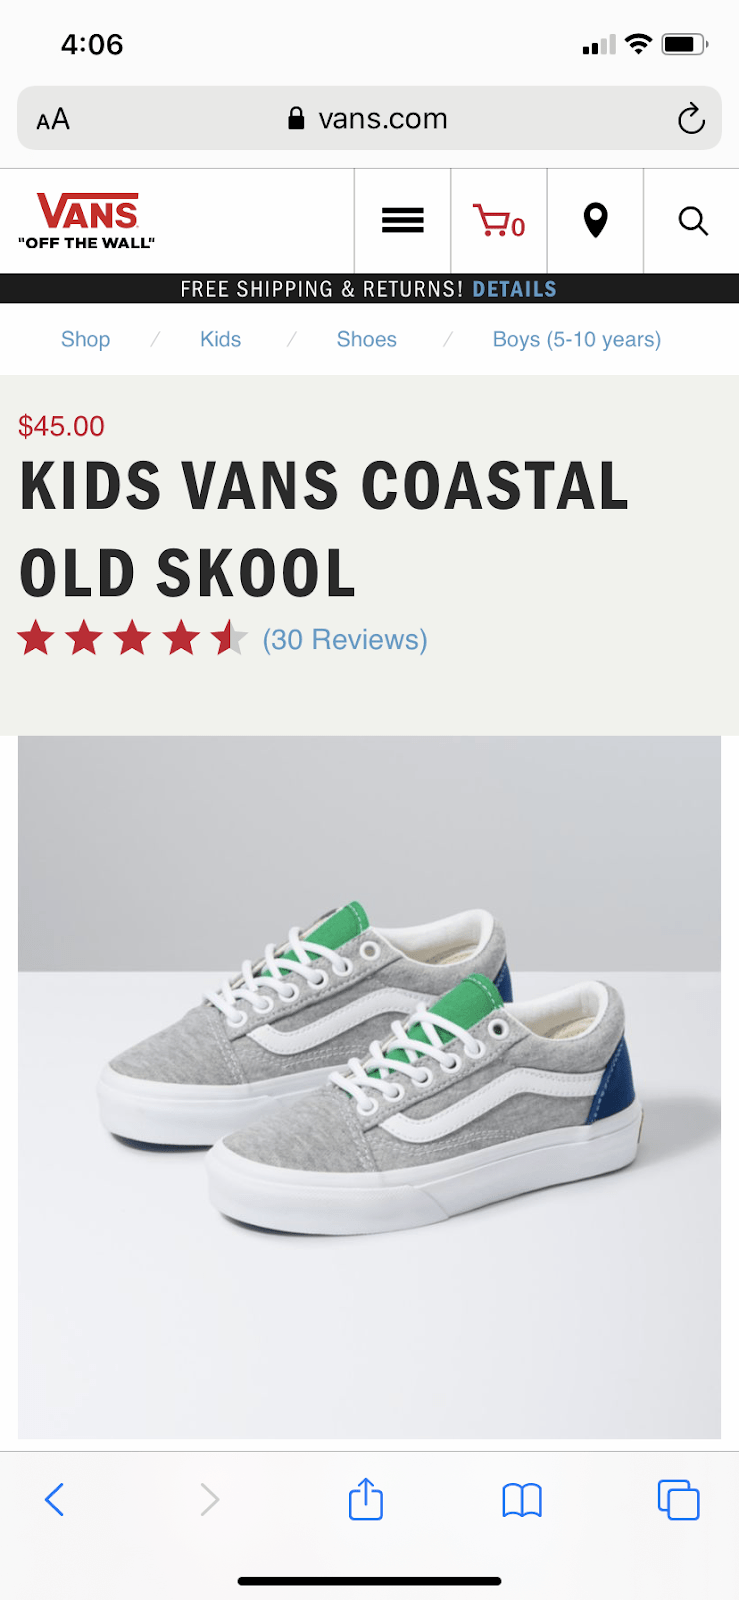Tap the Coastal Old Skool shoe image

369,1087
